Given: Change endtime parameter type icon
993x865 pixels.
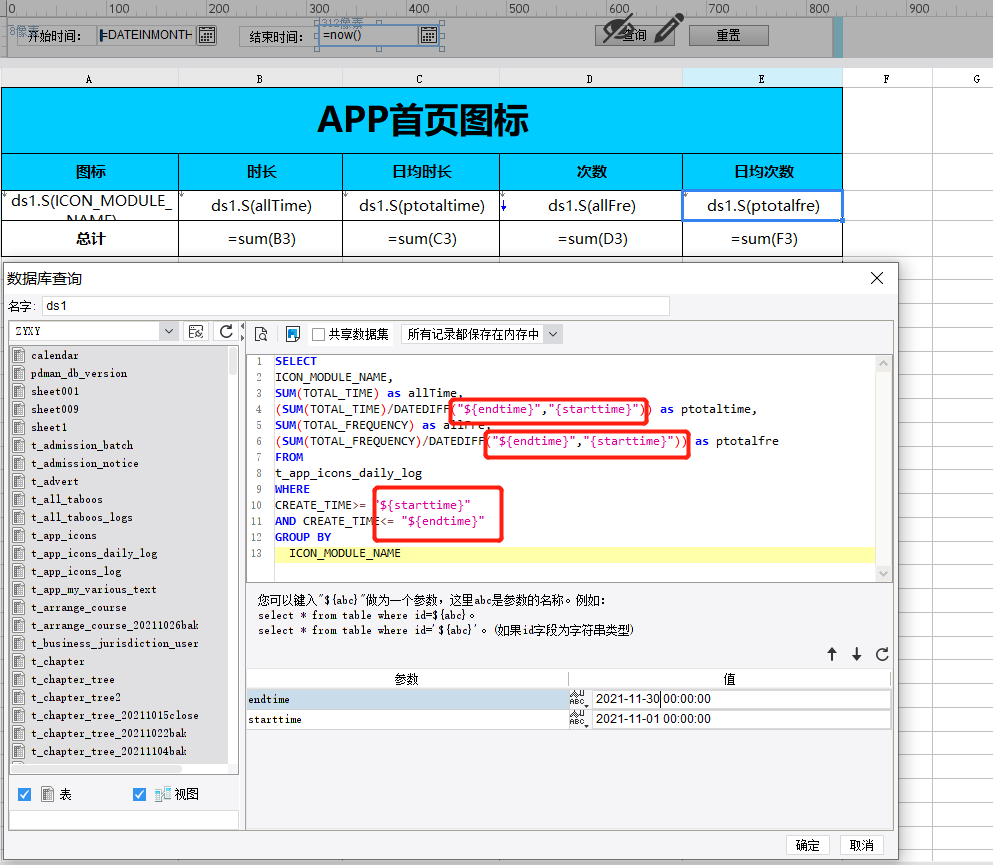Looking at the screenshot, I should click(x=579, y=699).
